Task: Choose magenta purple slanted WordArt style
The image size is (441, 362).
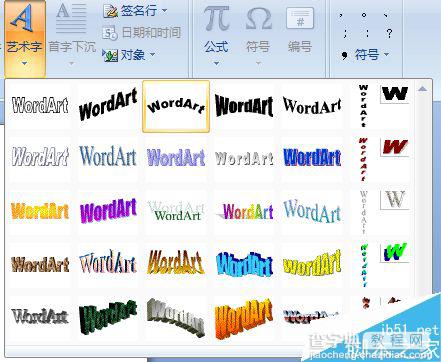Action: pyautogui.click(x=108, y=211)
